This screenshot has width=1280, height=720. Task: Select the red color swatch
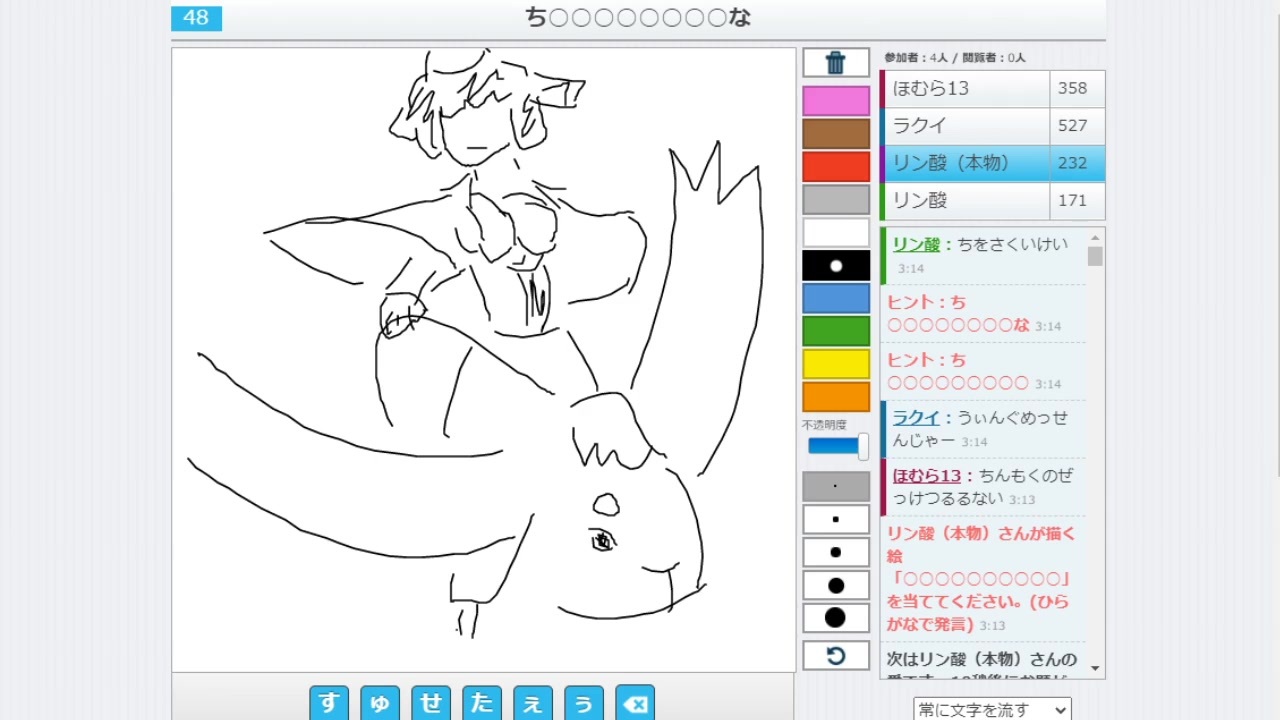click(836, 166)
